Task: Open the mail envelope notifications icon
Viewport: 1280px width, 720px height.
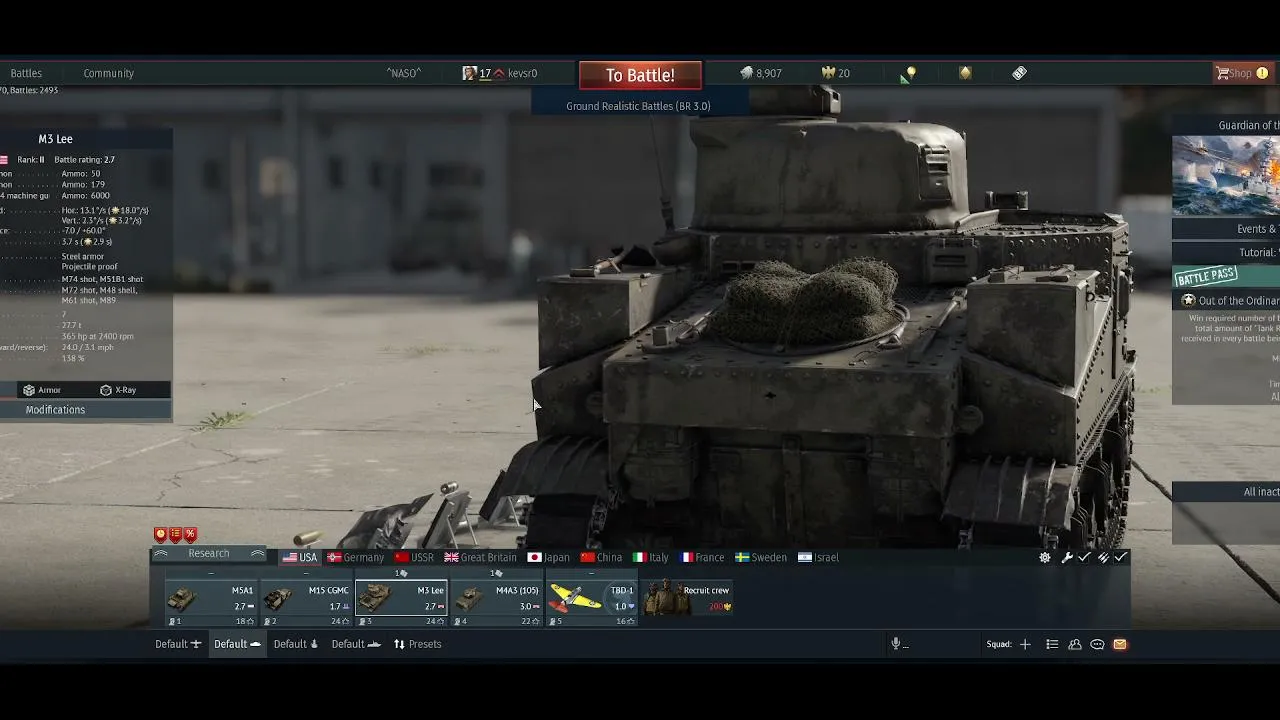Action: pyautogui.click(x=1120, y=644)
